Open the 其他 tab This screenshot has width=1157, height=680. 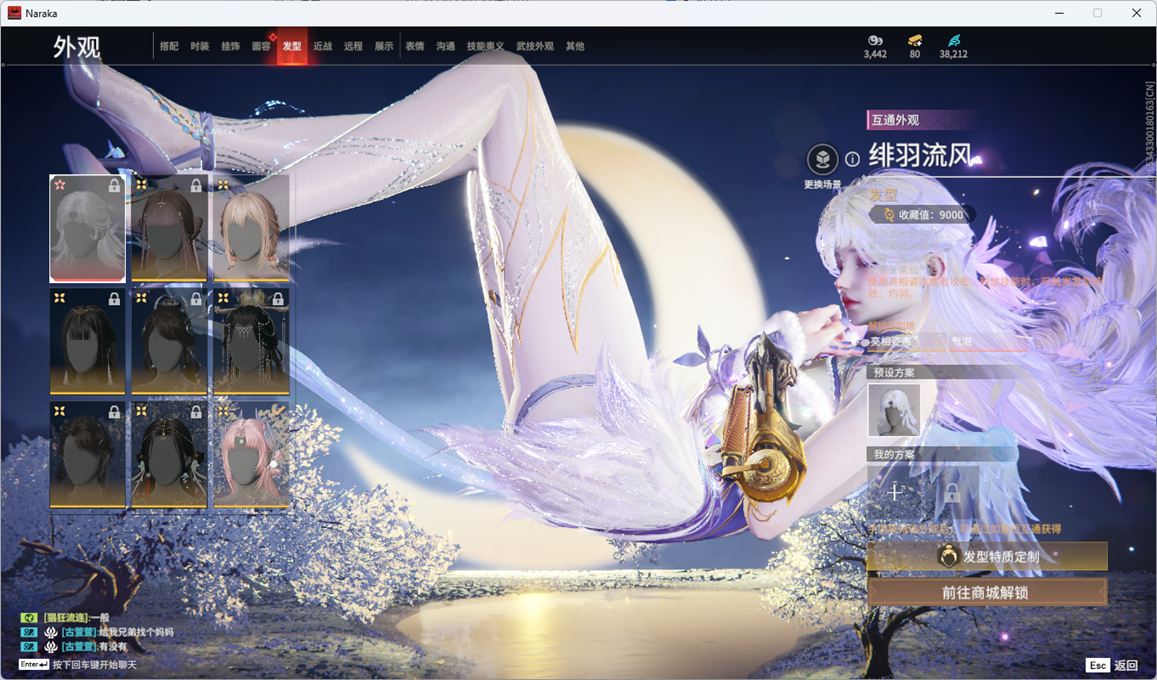point(575,46)
